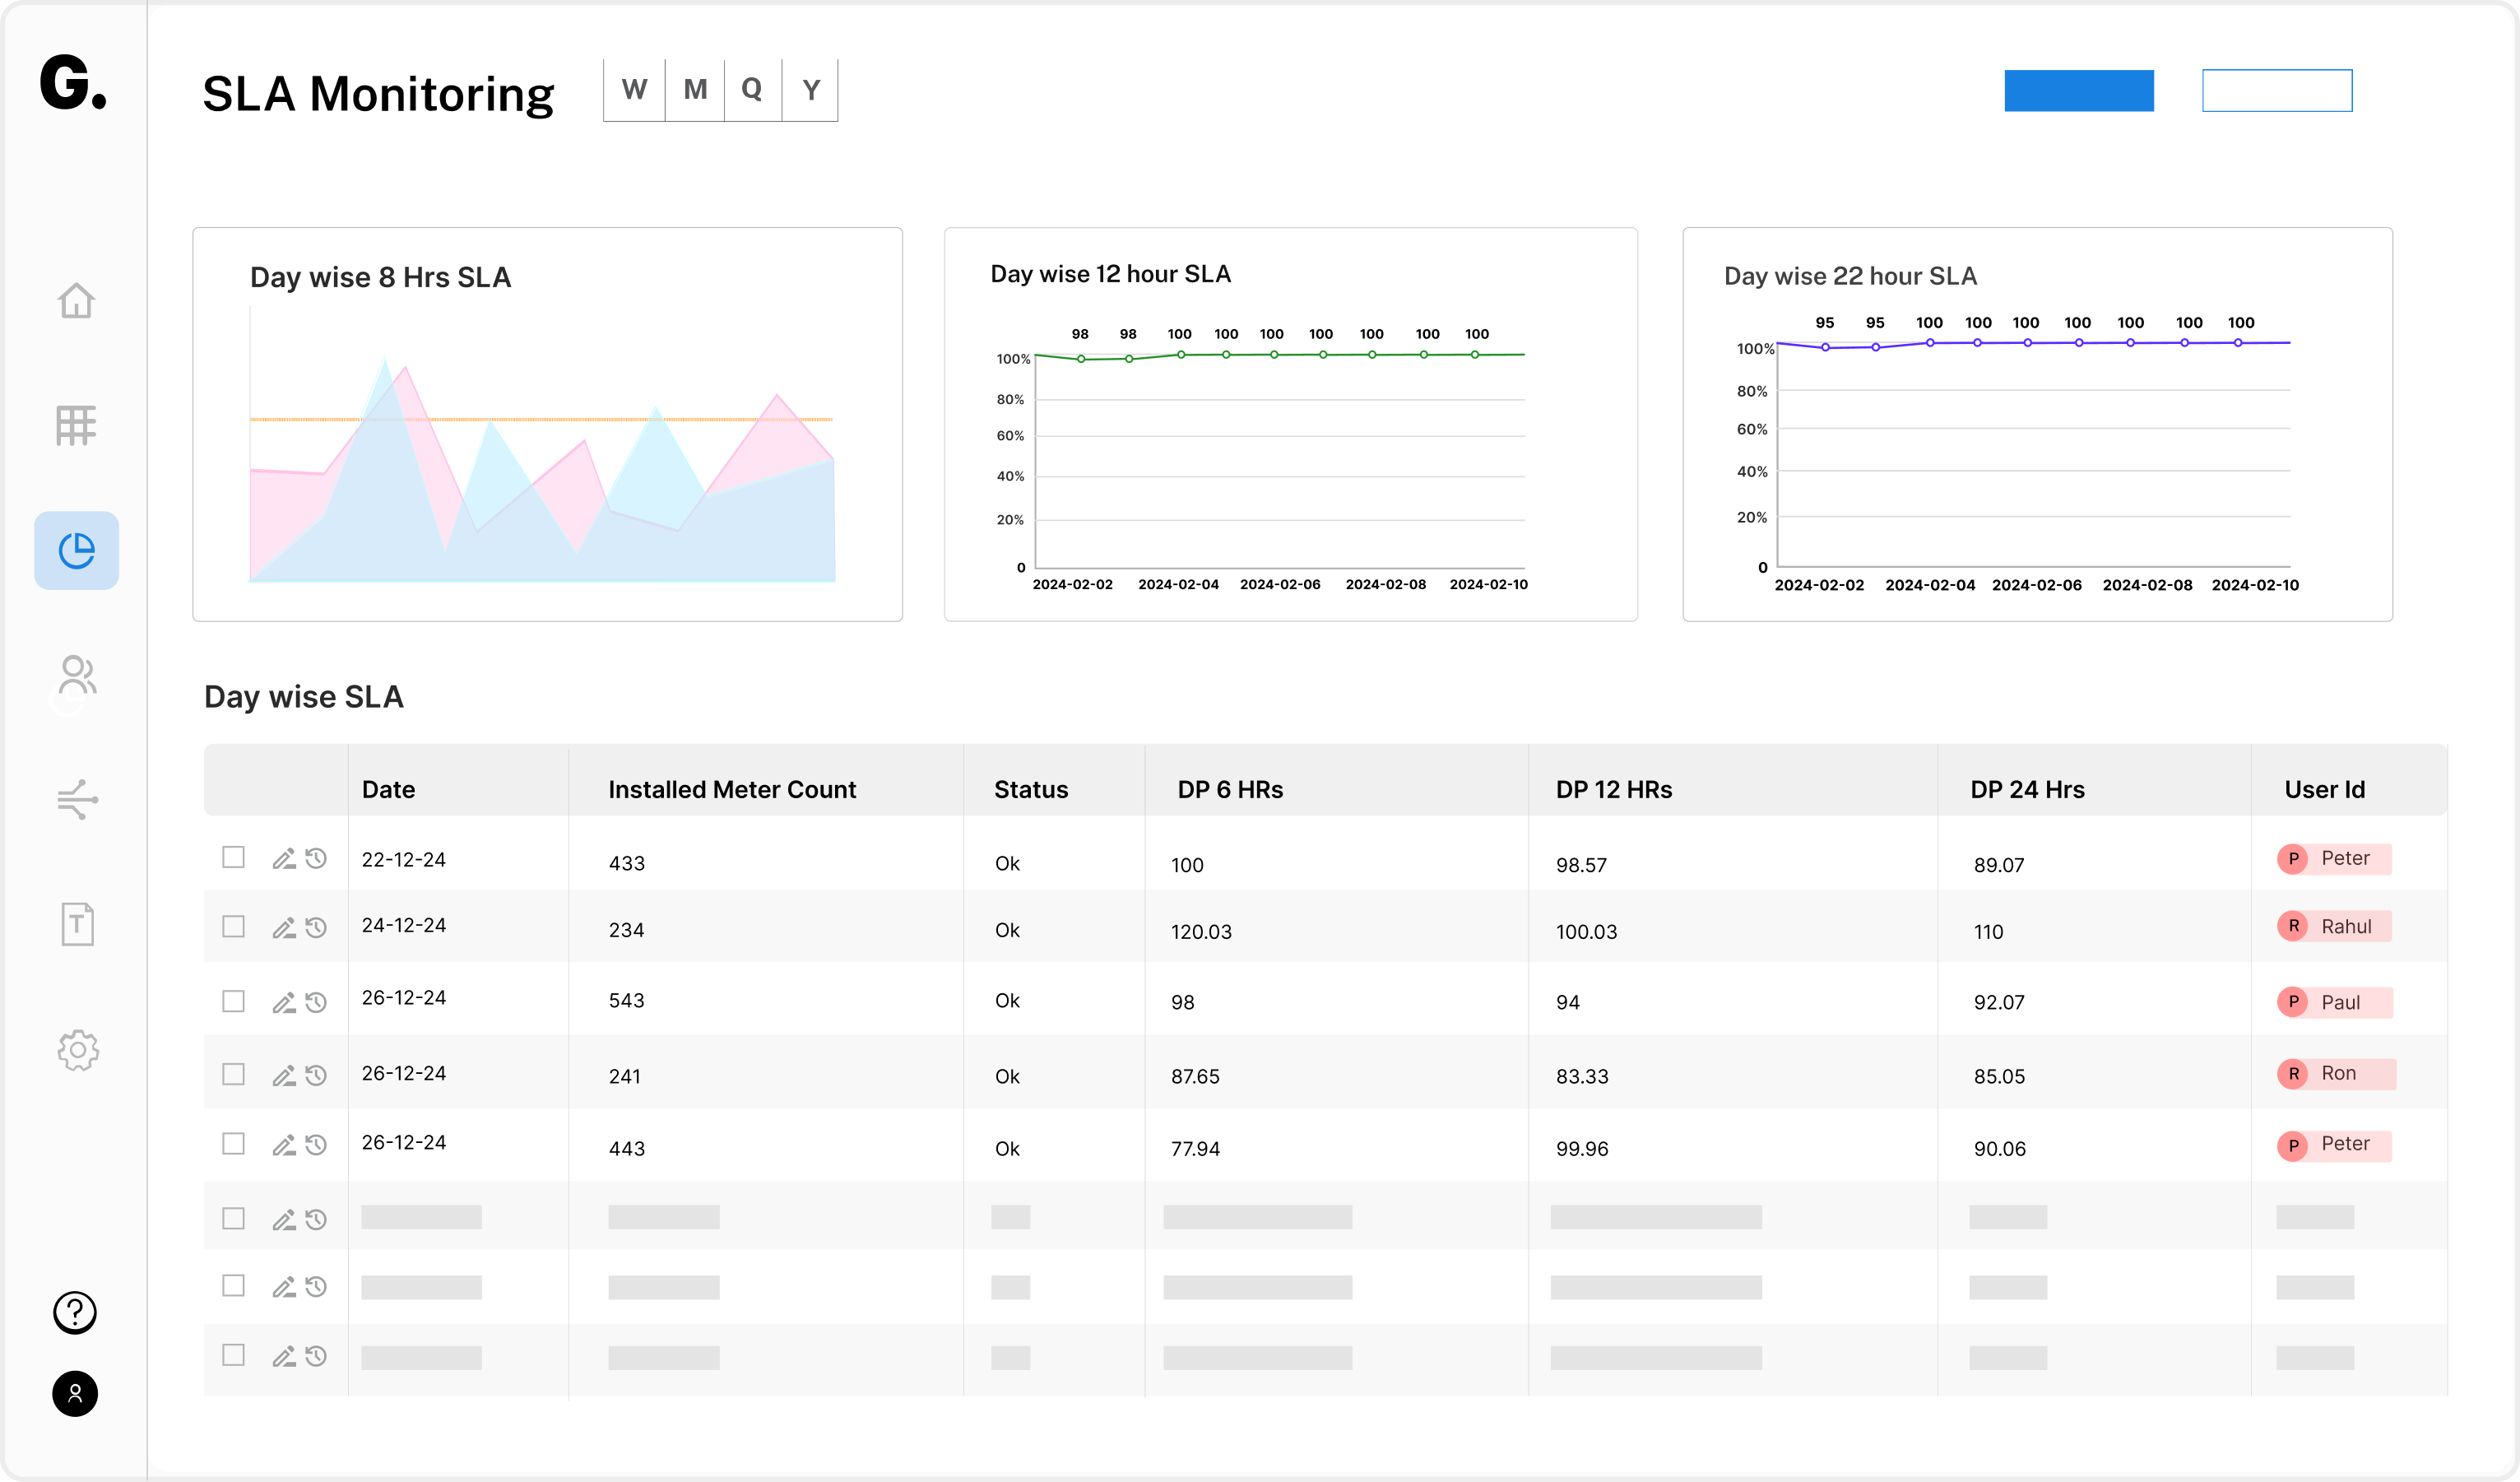Open the Home icon in sidebar
The width and height of the screenshot is (2520, 1482).
[76, 300]
